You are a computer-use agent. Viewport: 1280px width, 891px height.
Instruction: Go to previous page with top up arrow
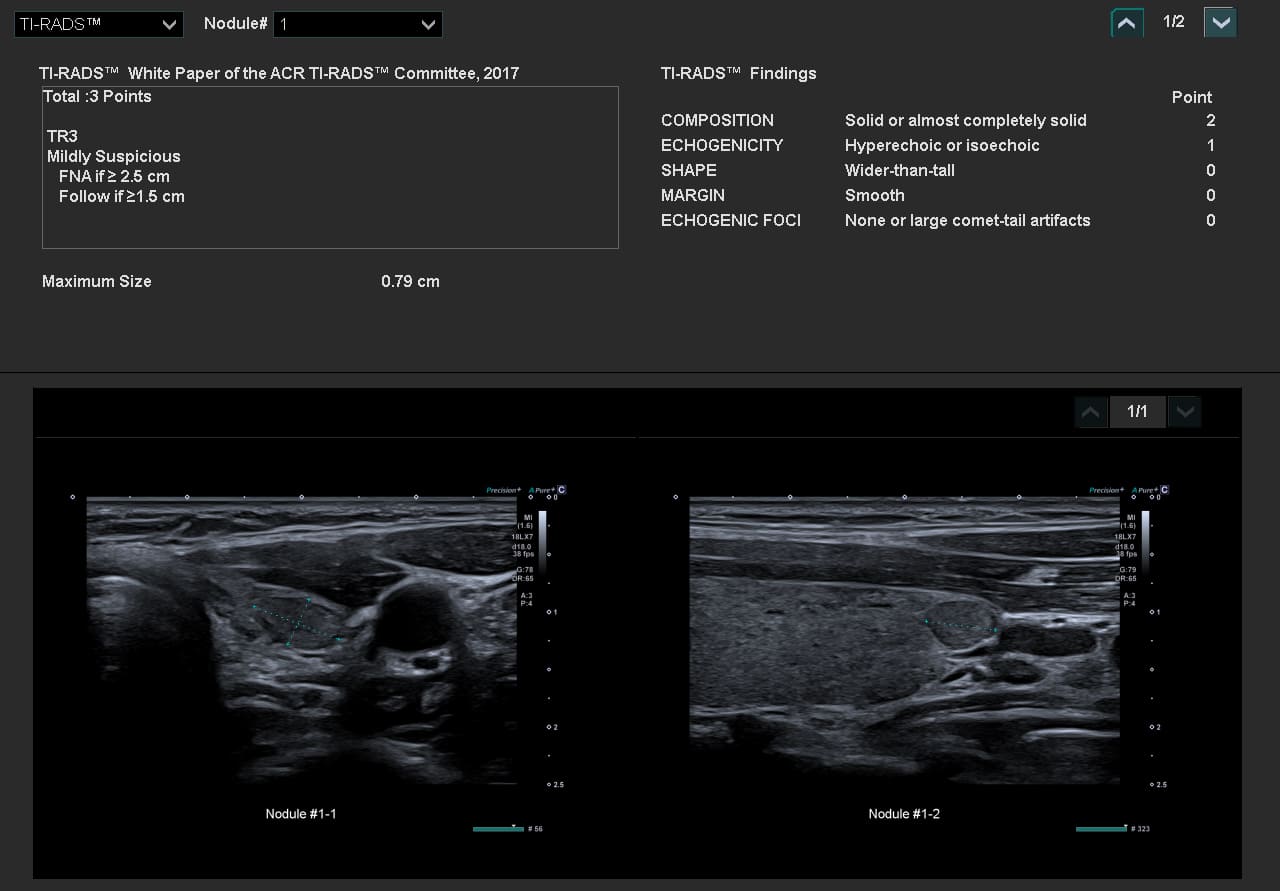pyautogui.click(x=1127, y=23)
